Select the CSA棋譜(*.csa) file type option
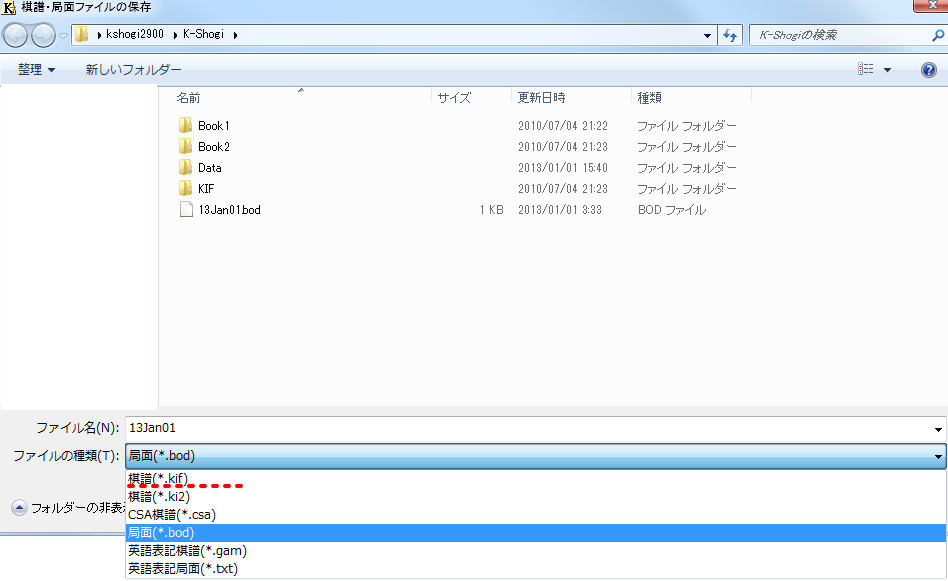This screenshot has width=948, height=581. [x=170, y=514]
